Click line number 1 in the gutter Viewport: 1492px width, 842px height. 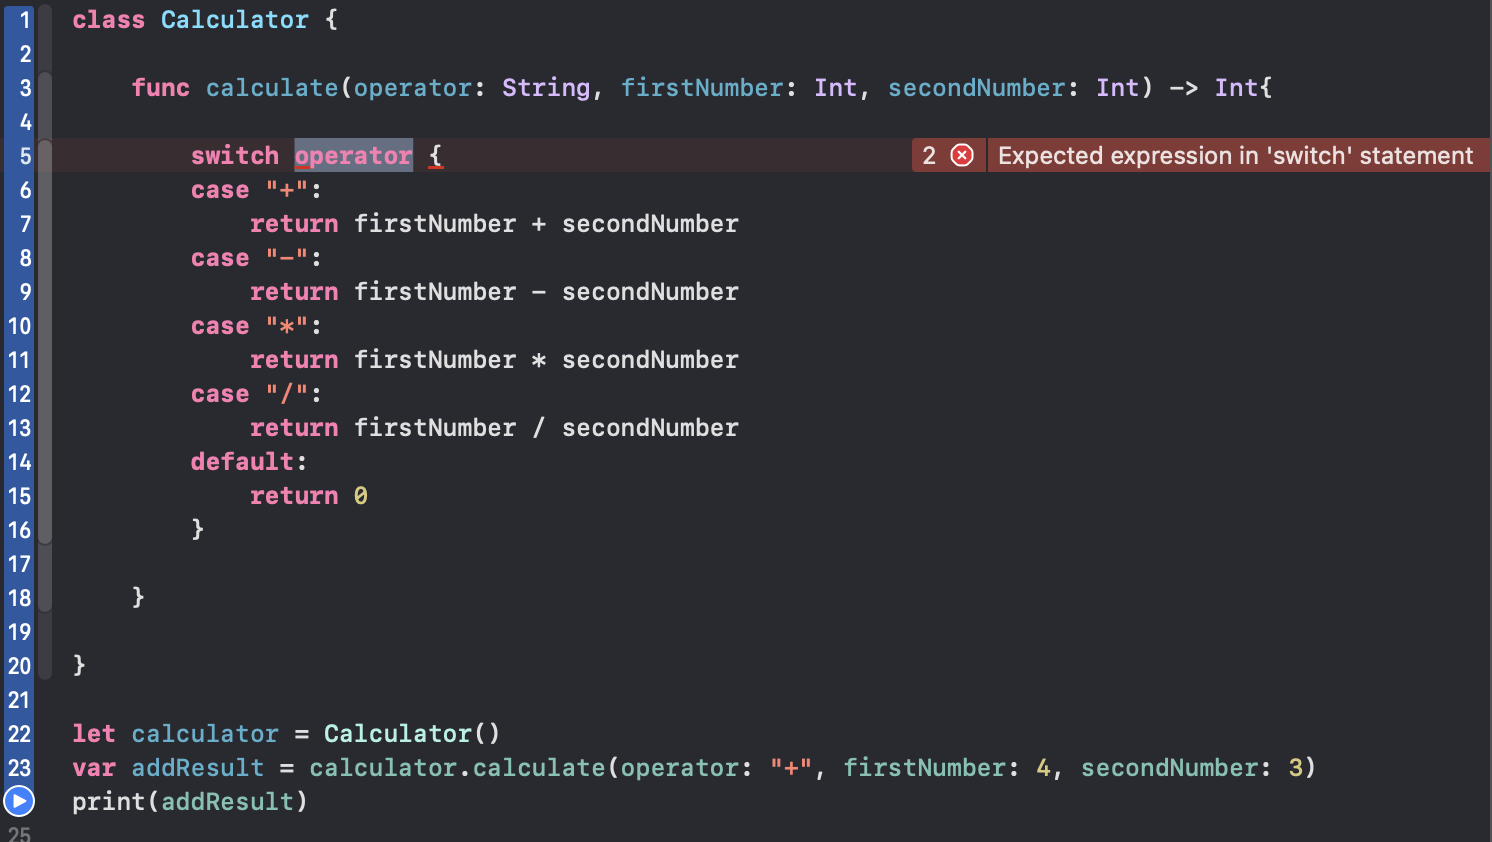tap(25, 20)
